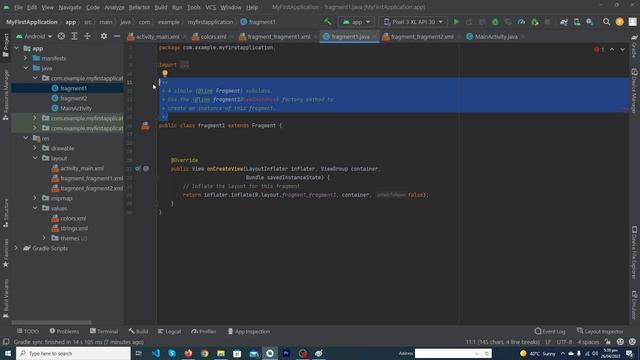Select fragment2 class in project tree
Image resolution: width=640 pixels, height=360 pixels.
(x=73, y=98)
